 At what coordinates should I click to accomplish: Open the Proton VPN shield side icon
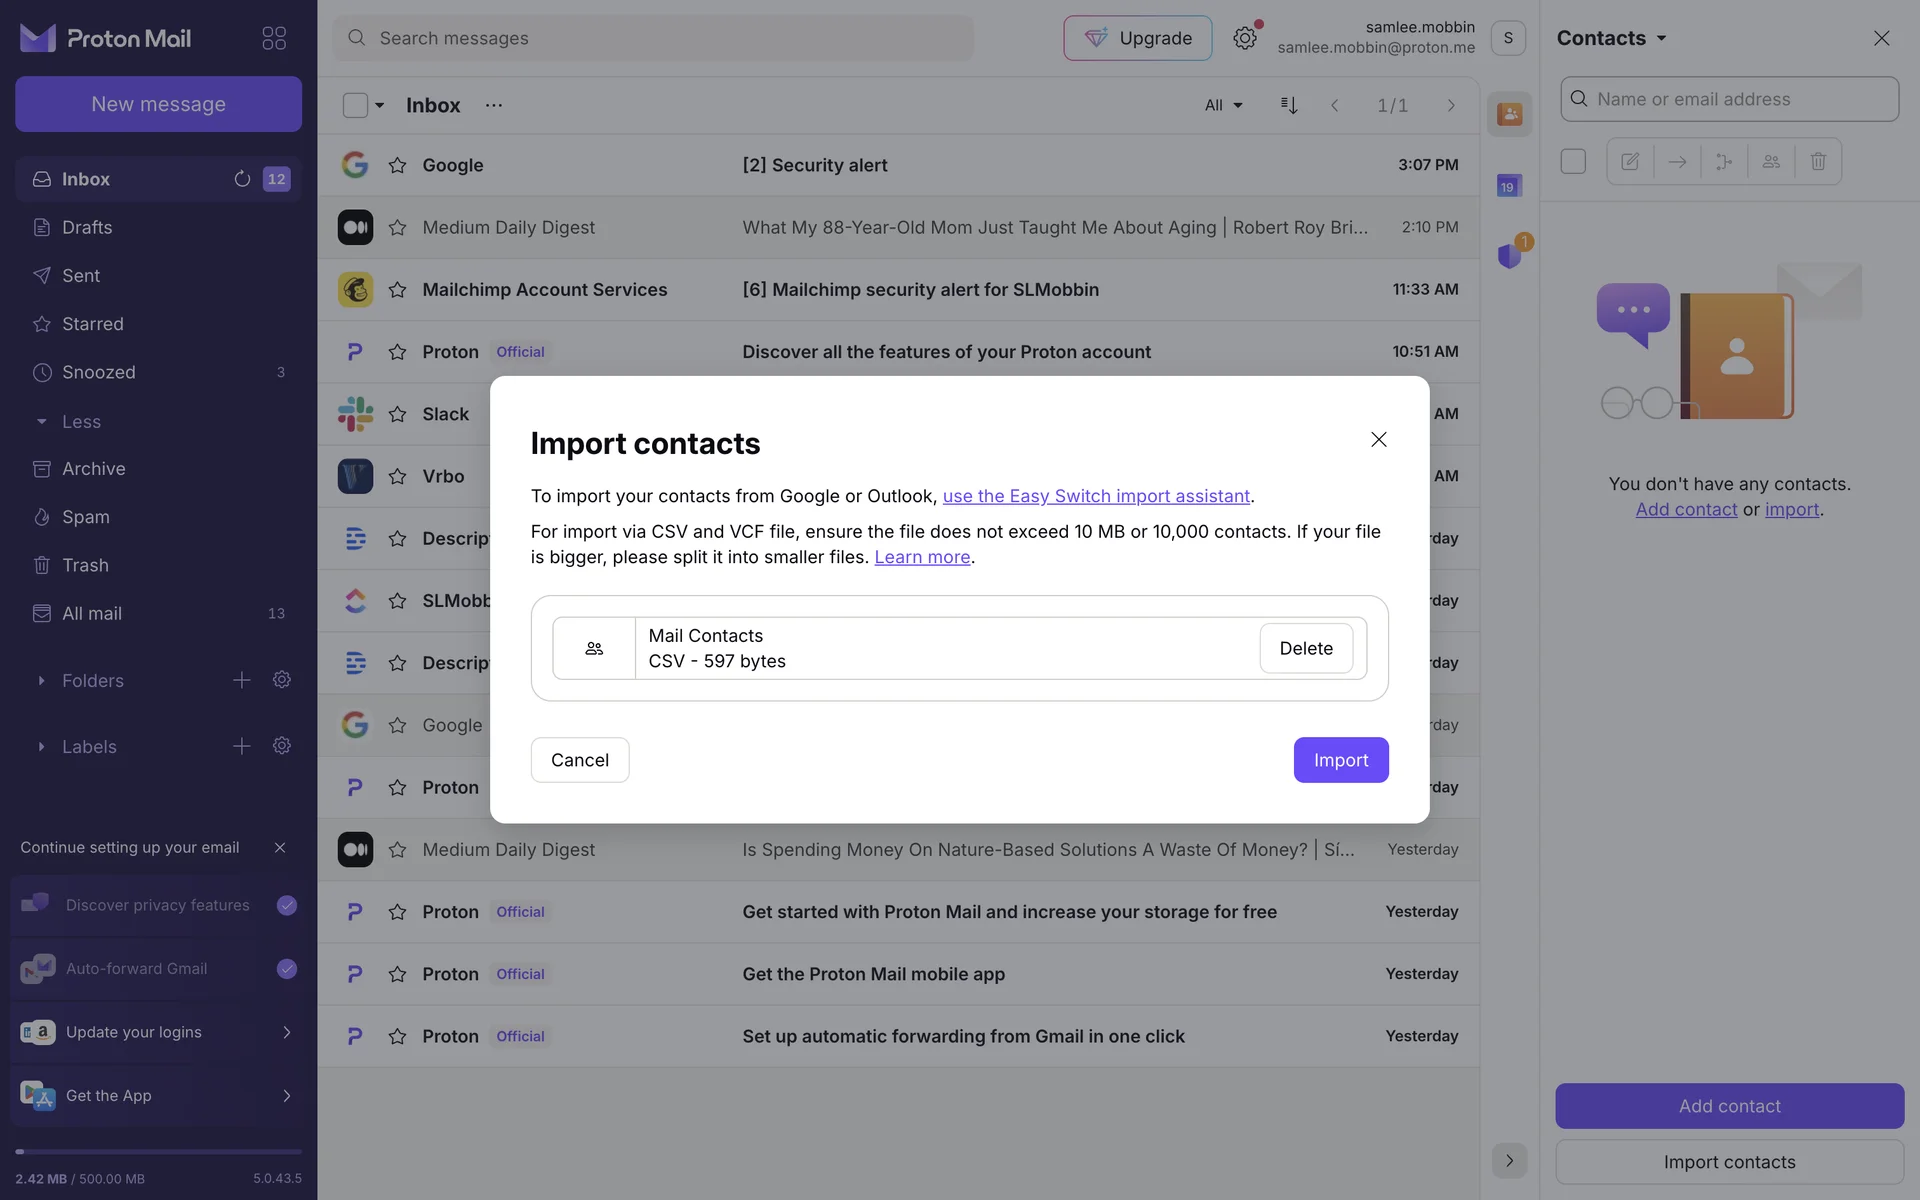pyautogui.click(x=1509, y=256)
